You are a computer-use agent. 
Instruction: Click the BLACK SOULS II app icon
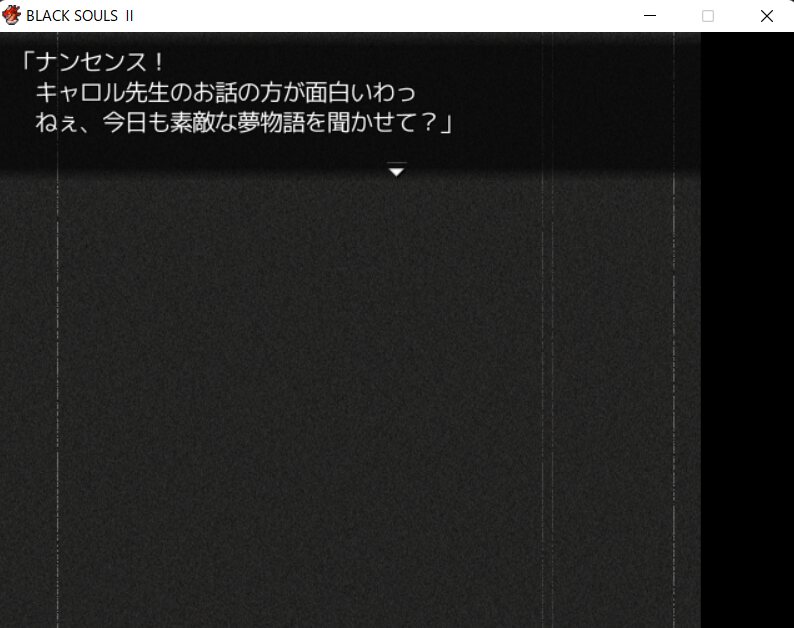[11, 15]
